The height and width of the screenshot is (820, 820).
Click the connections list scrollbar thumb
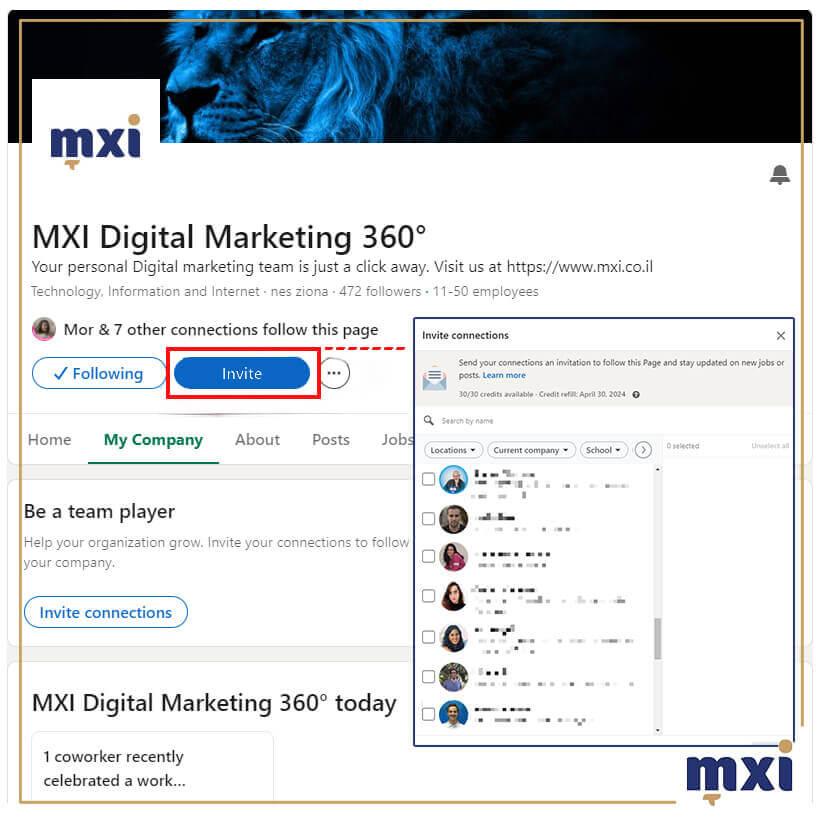658,639
